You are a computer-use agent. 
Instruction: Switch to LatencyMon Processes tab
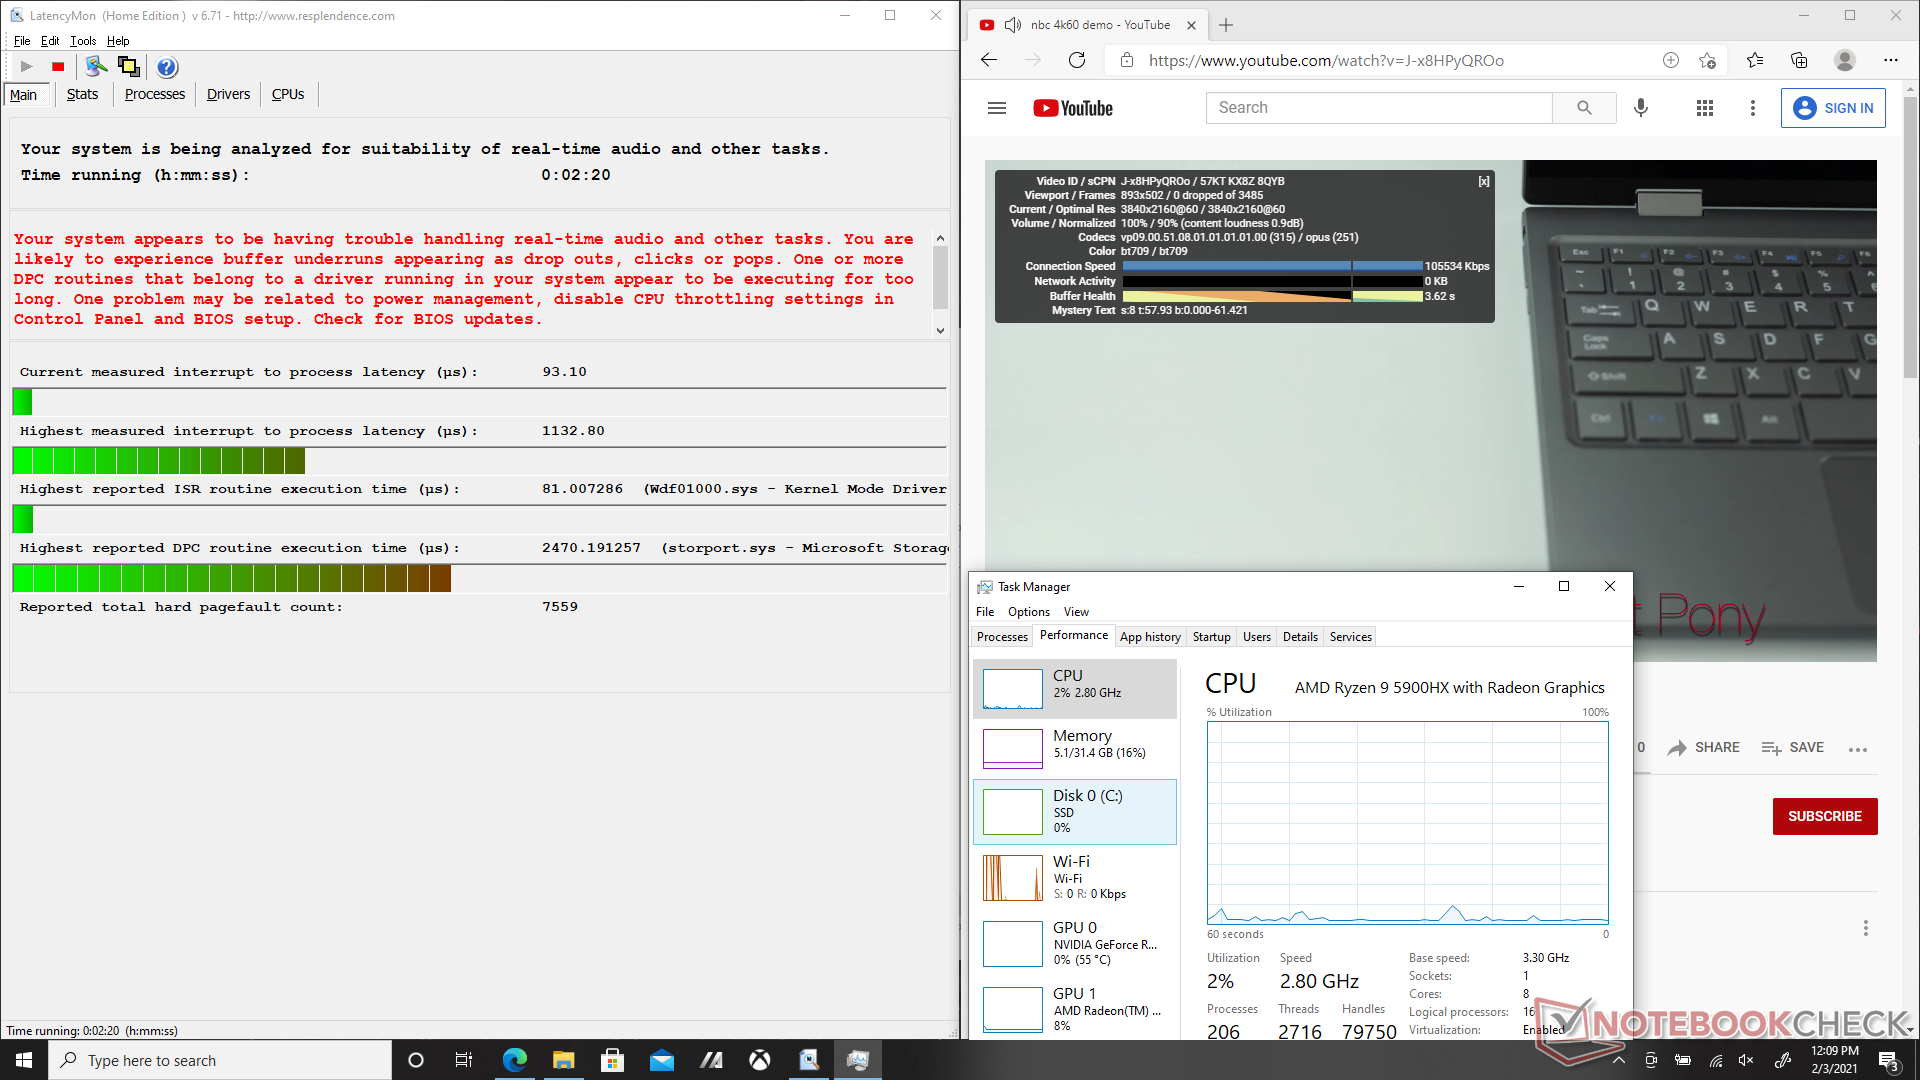155,94
